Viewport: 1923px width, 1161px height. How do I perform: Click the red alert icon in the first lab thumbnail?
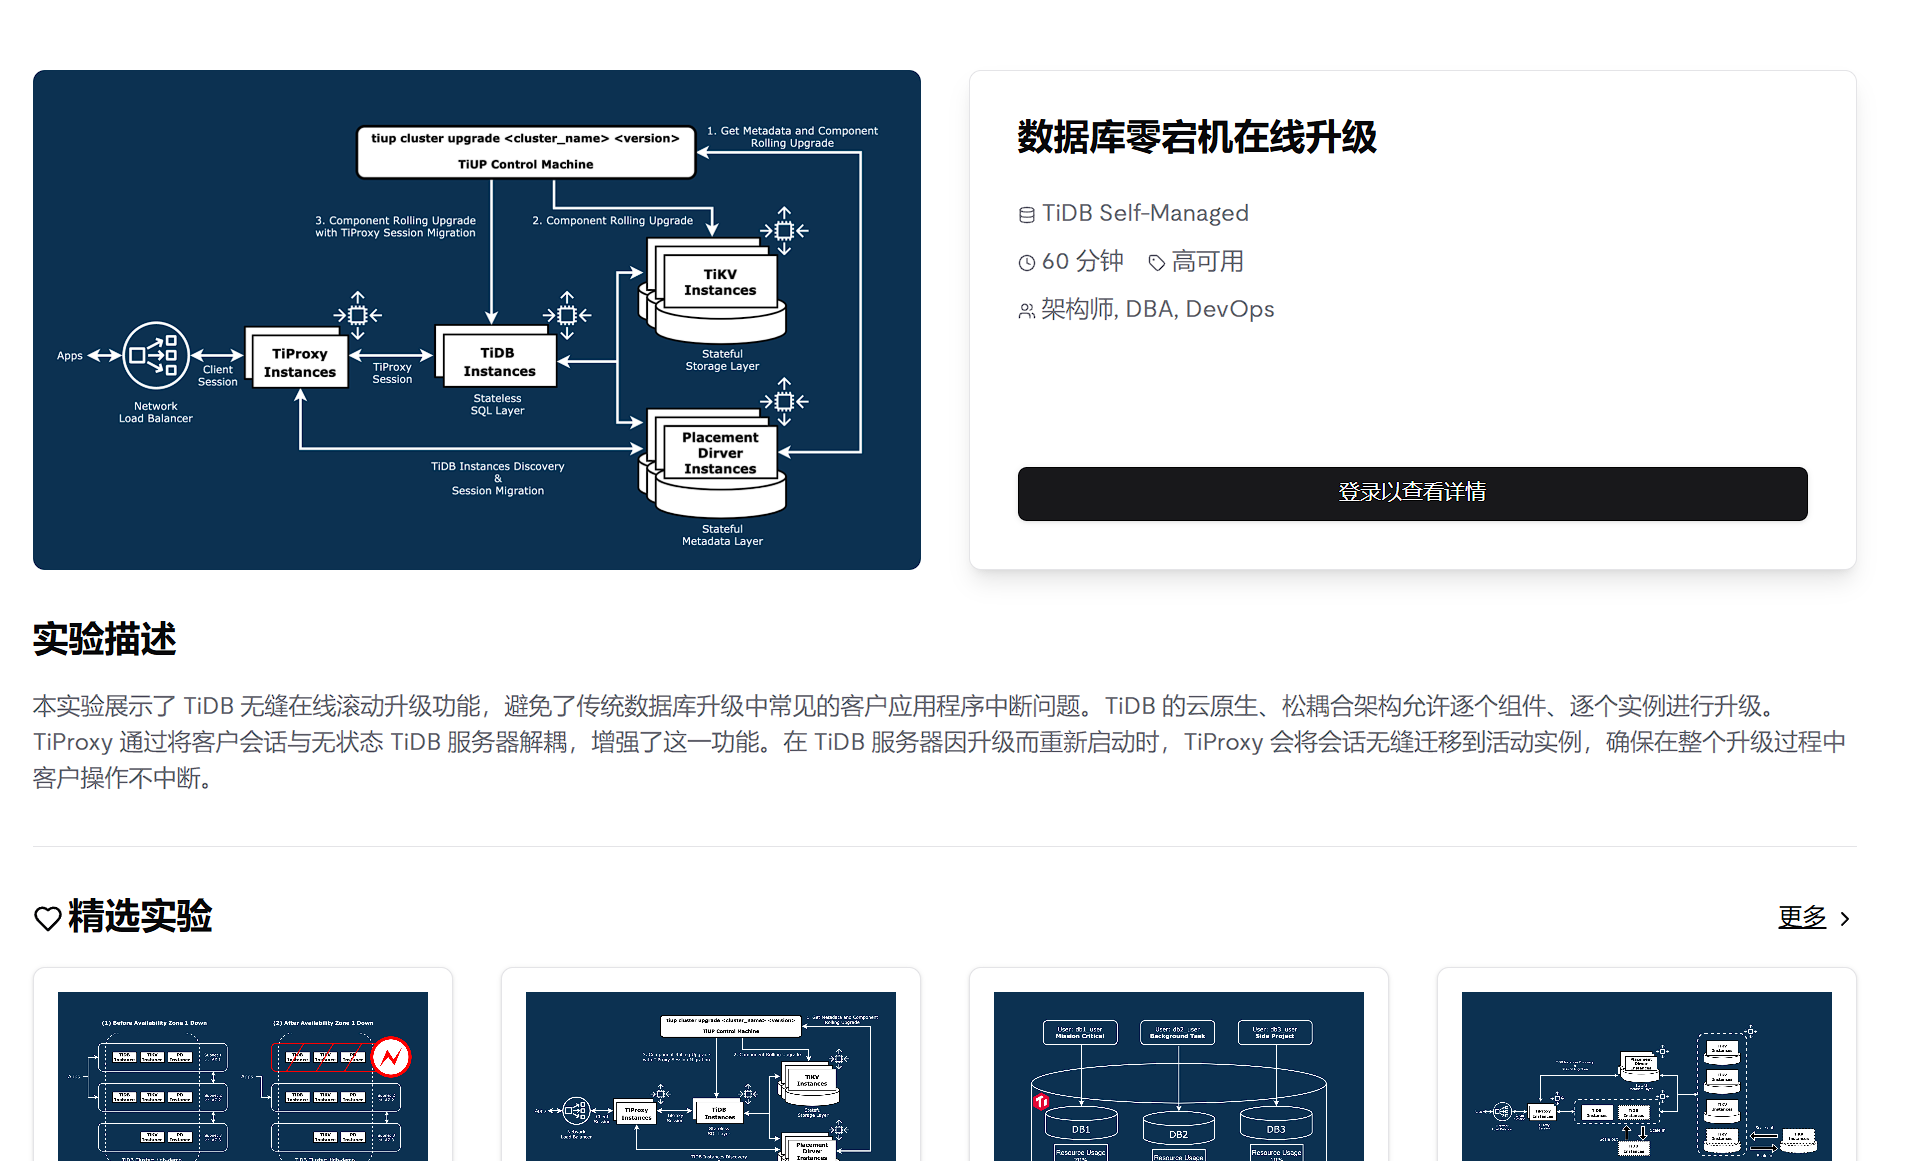click(391, 1056)
